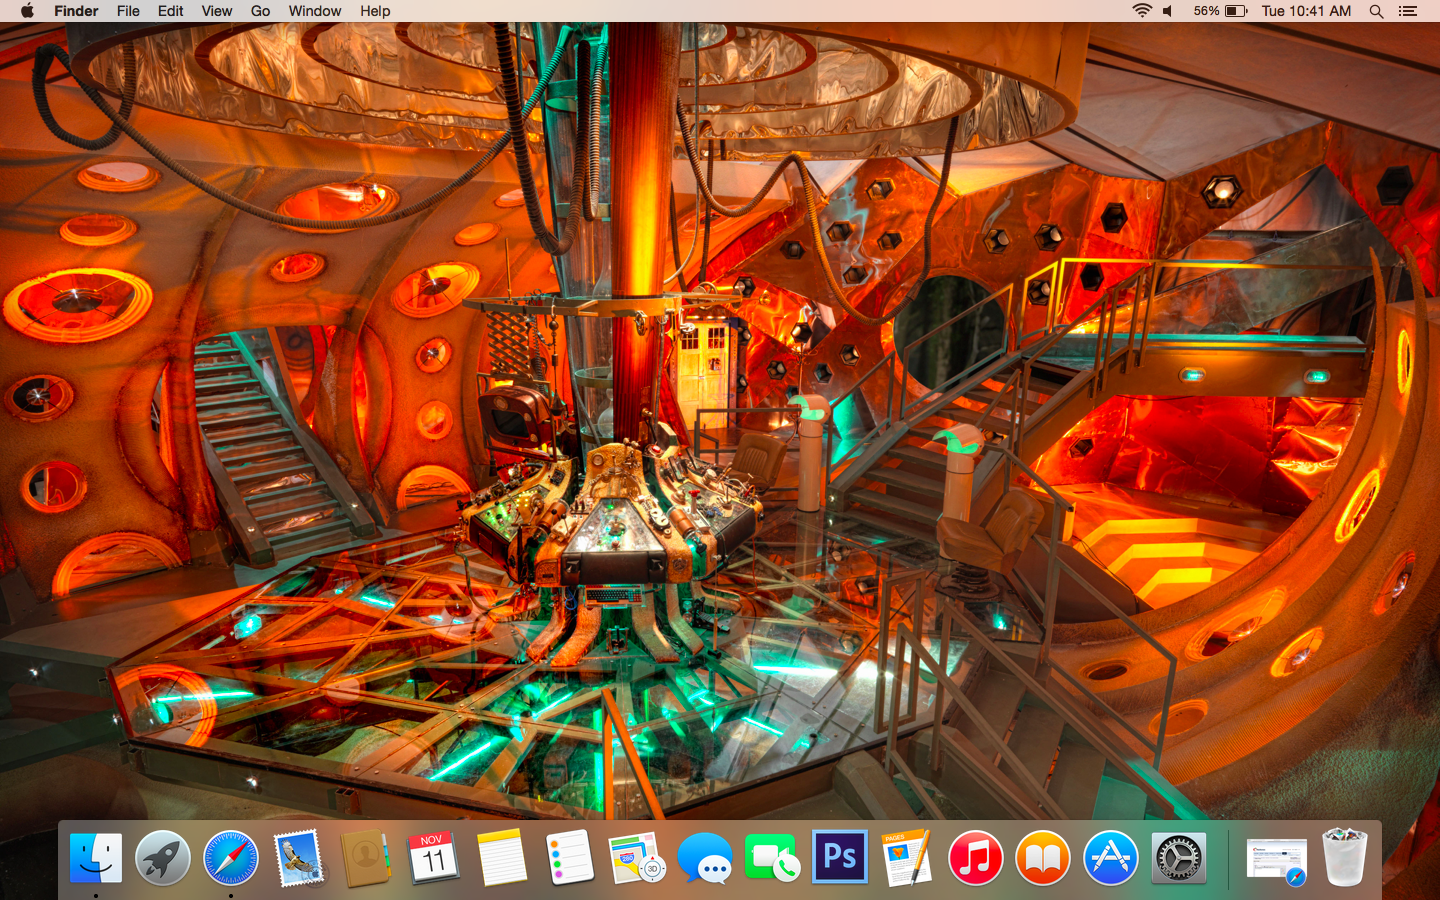Open the Apple menu
This screenshot has height=900, width=1440.
point(27,11)
